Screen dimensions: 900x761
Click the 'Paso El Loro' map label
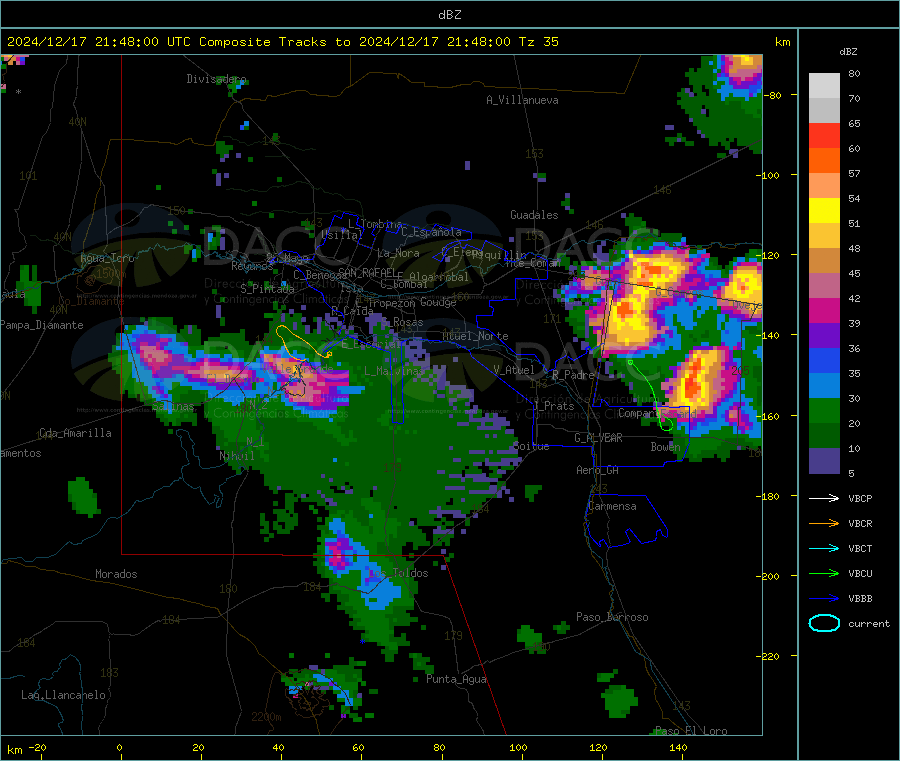coord(691,731)
